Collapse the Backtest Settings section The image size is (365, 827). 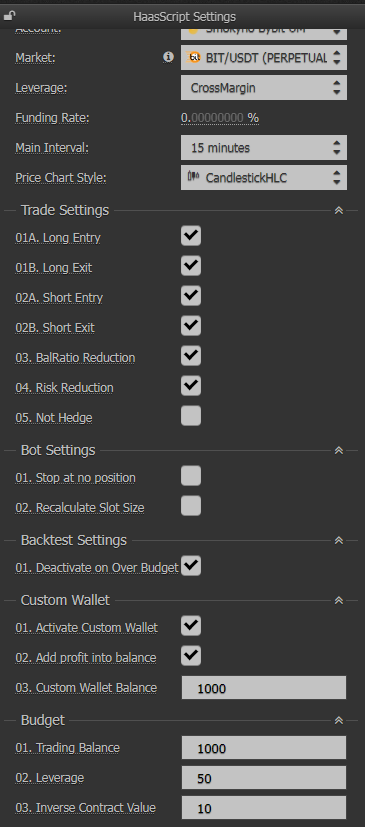pos(339,541)
